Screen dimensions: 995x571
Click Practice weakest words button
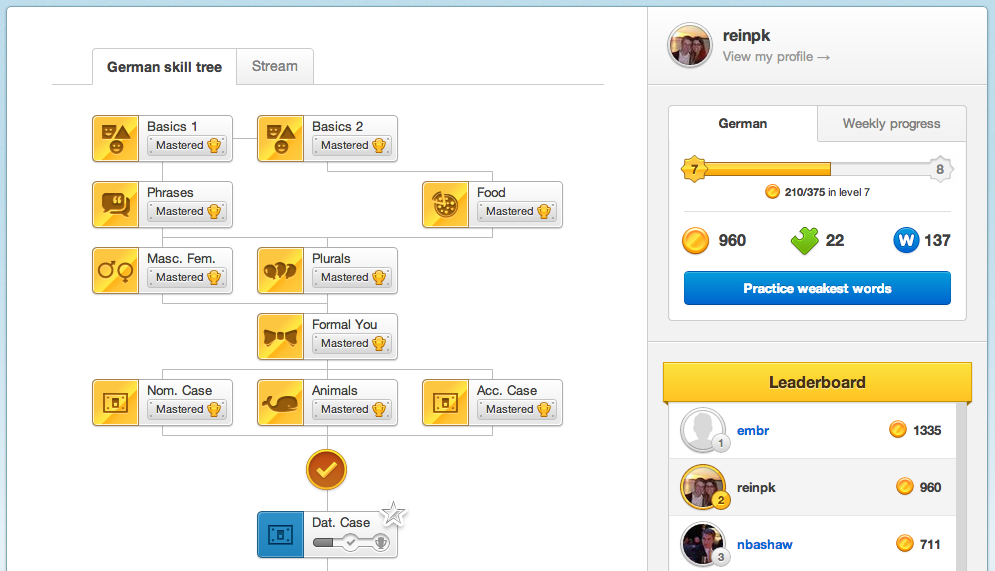(817, 288)
